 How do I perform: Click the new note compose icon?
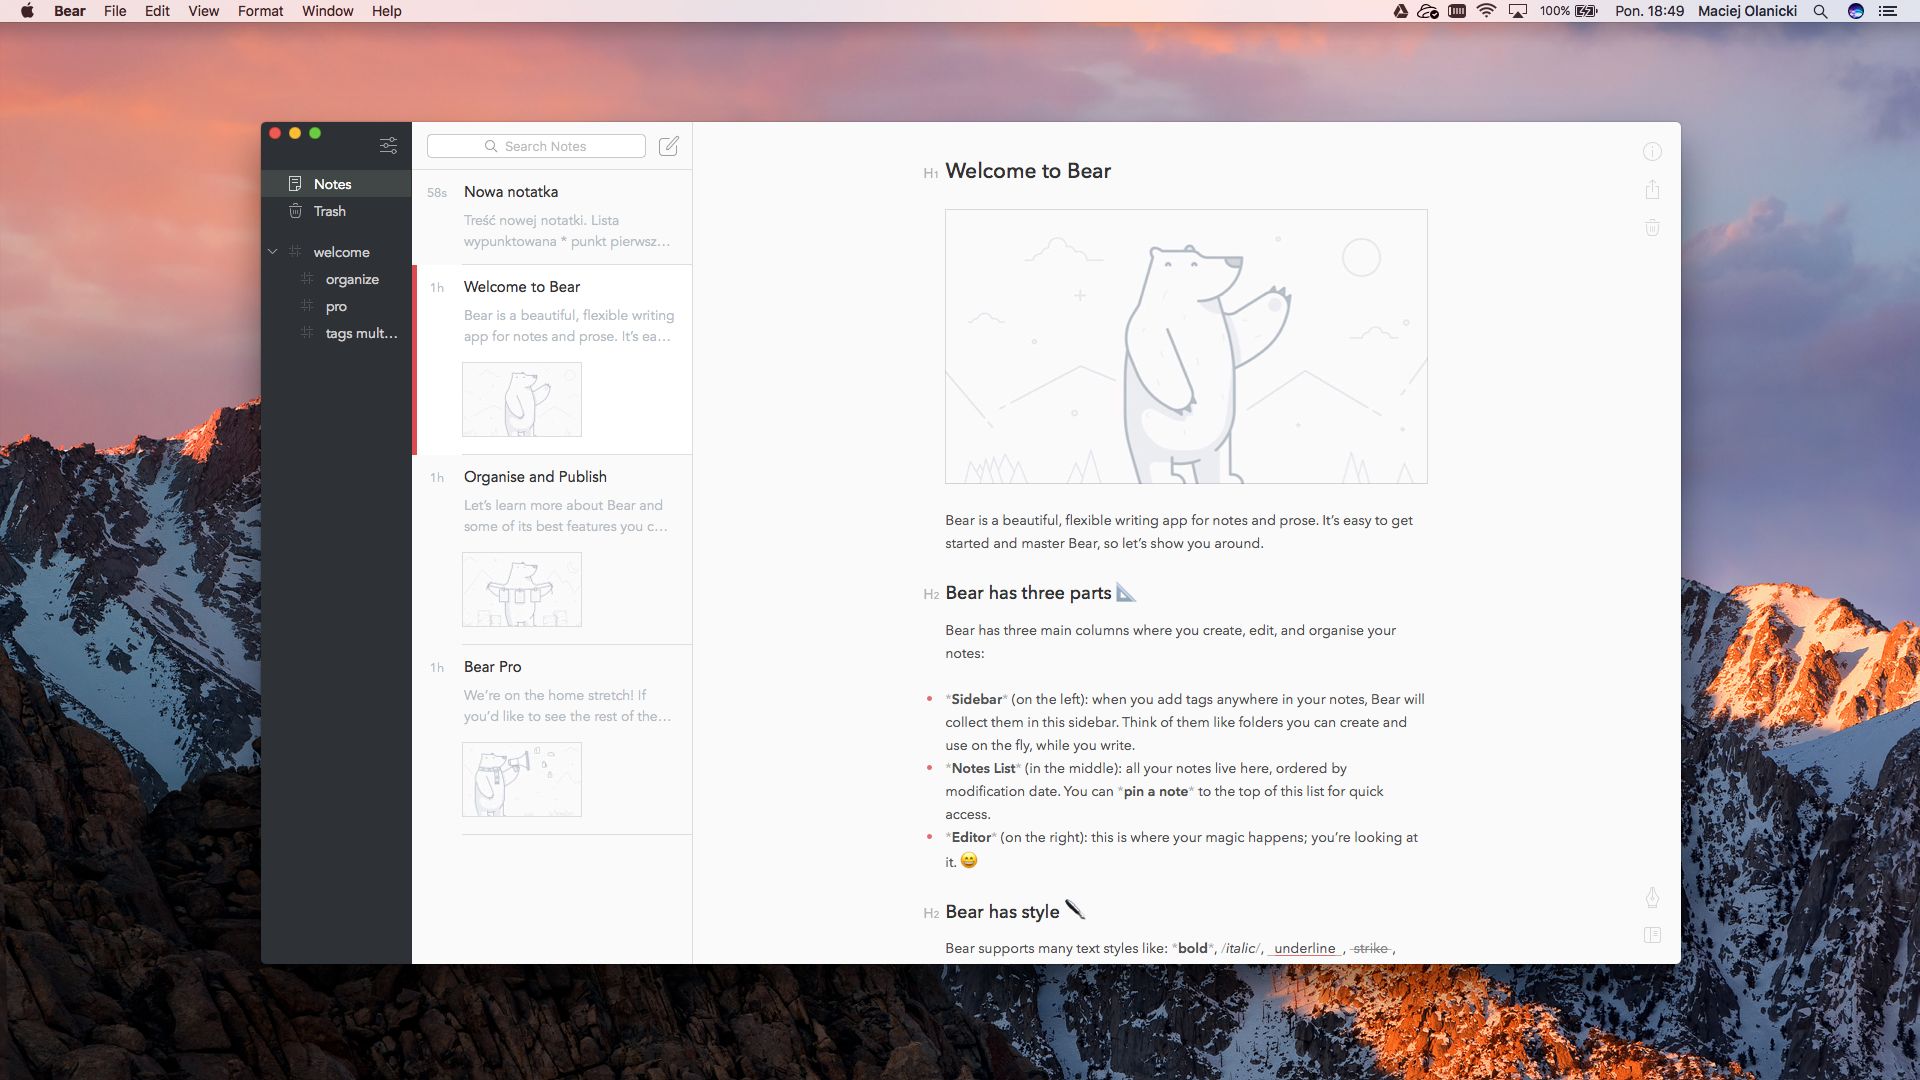(669, 146)
